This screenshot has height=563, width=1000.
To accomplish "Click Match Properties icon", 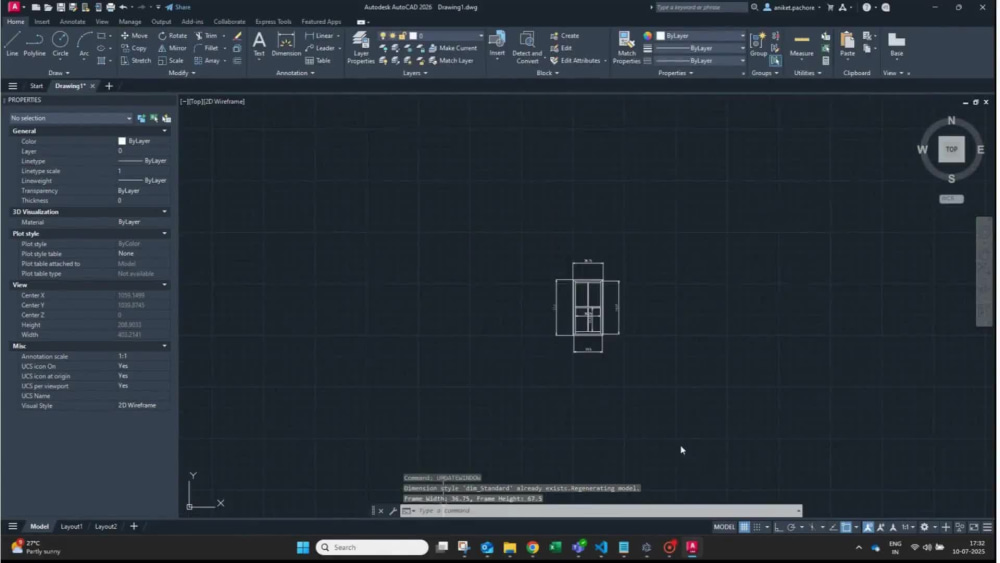I will pos(626,48).
